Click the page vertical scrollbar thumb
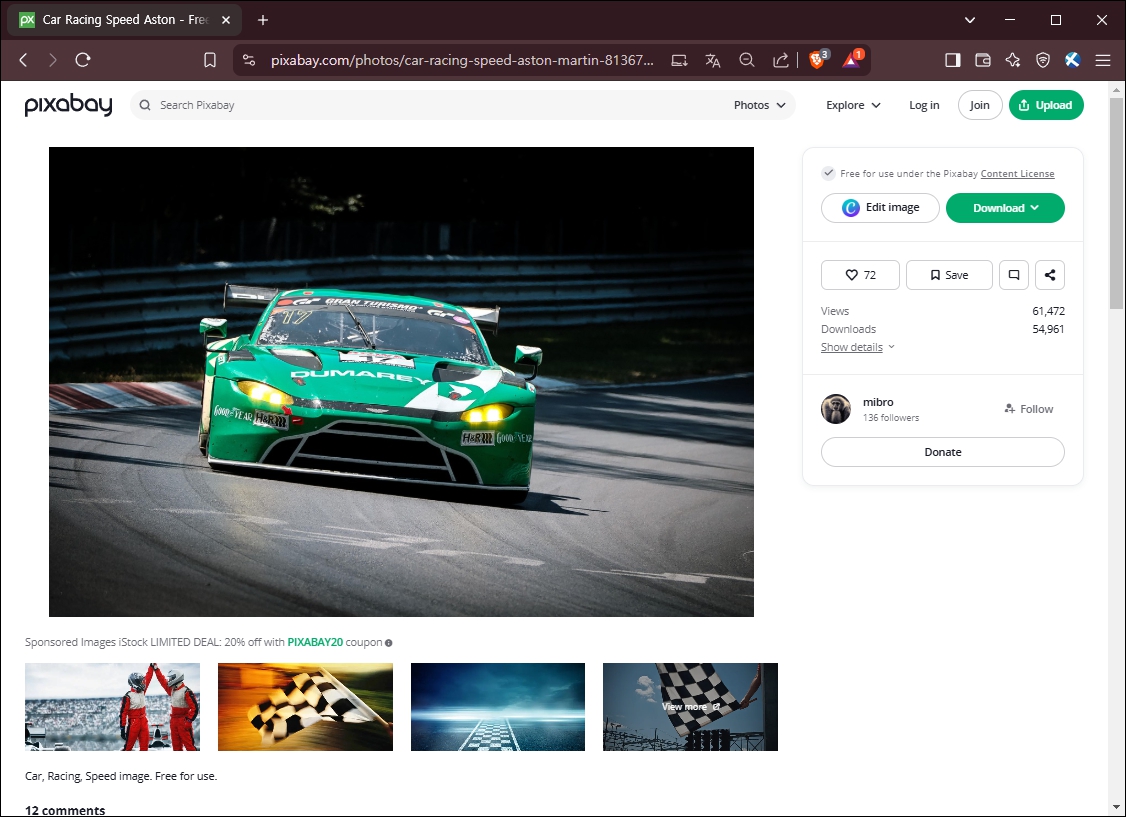Screen dimensions: 1126x817 1116,203
